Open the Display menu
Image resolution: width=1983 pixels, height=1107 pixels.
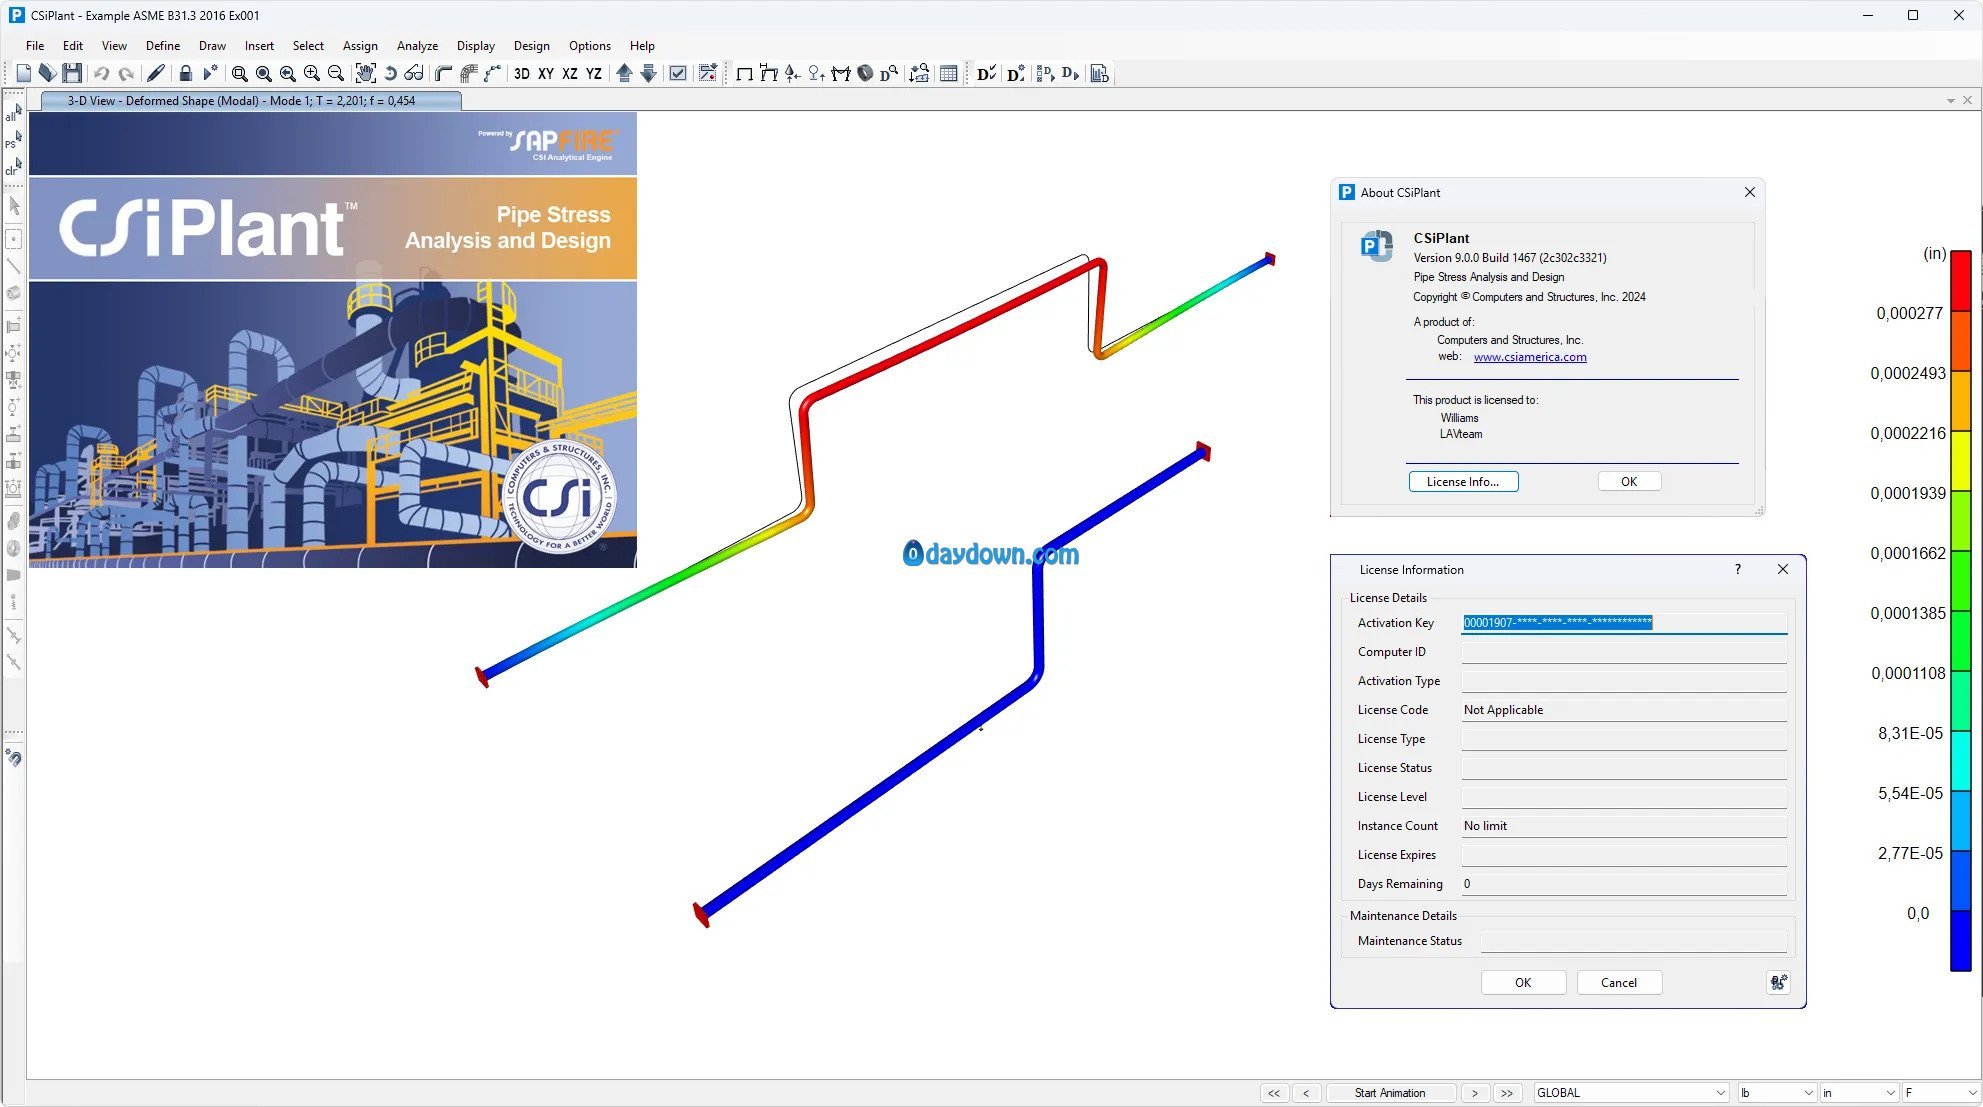point(476,46)
